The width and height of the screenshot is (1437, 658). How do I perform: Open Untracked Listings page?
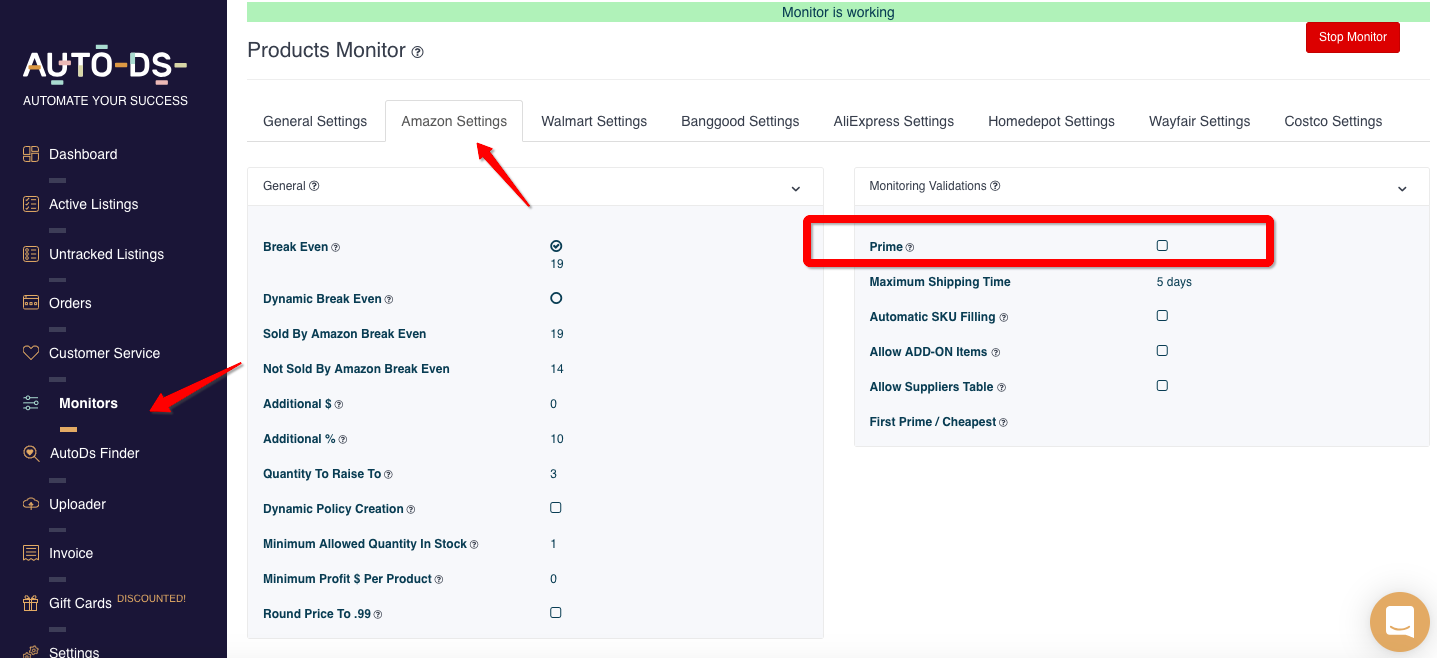click(x=106, y=254)
